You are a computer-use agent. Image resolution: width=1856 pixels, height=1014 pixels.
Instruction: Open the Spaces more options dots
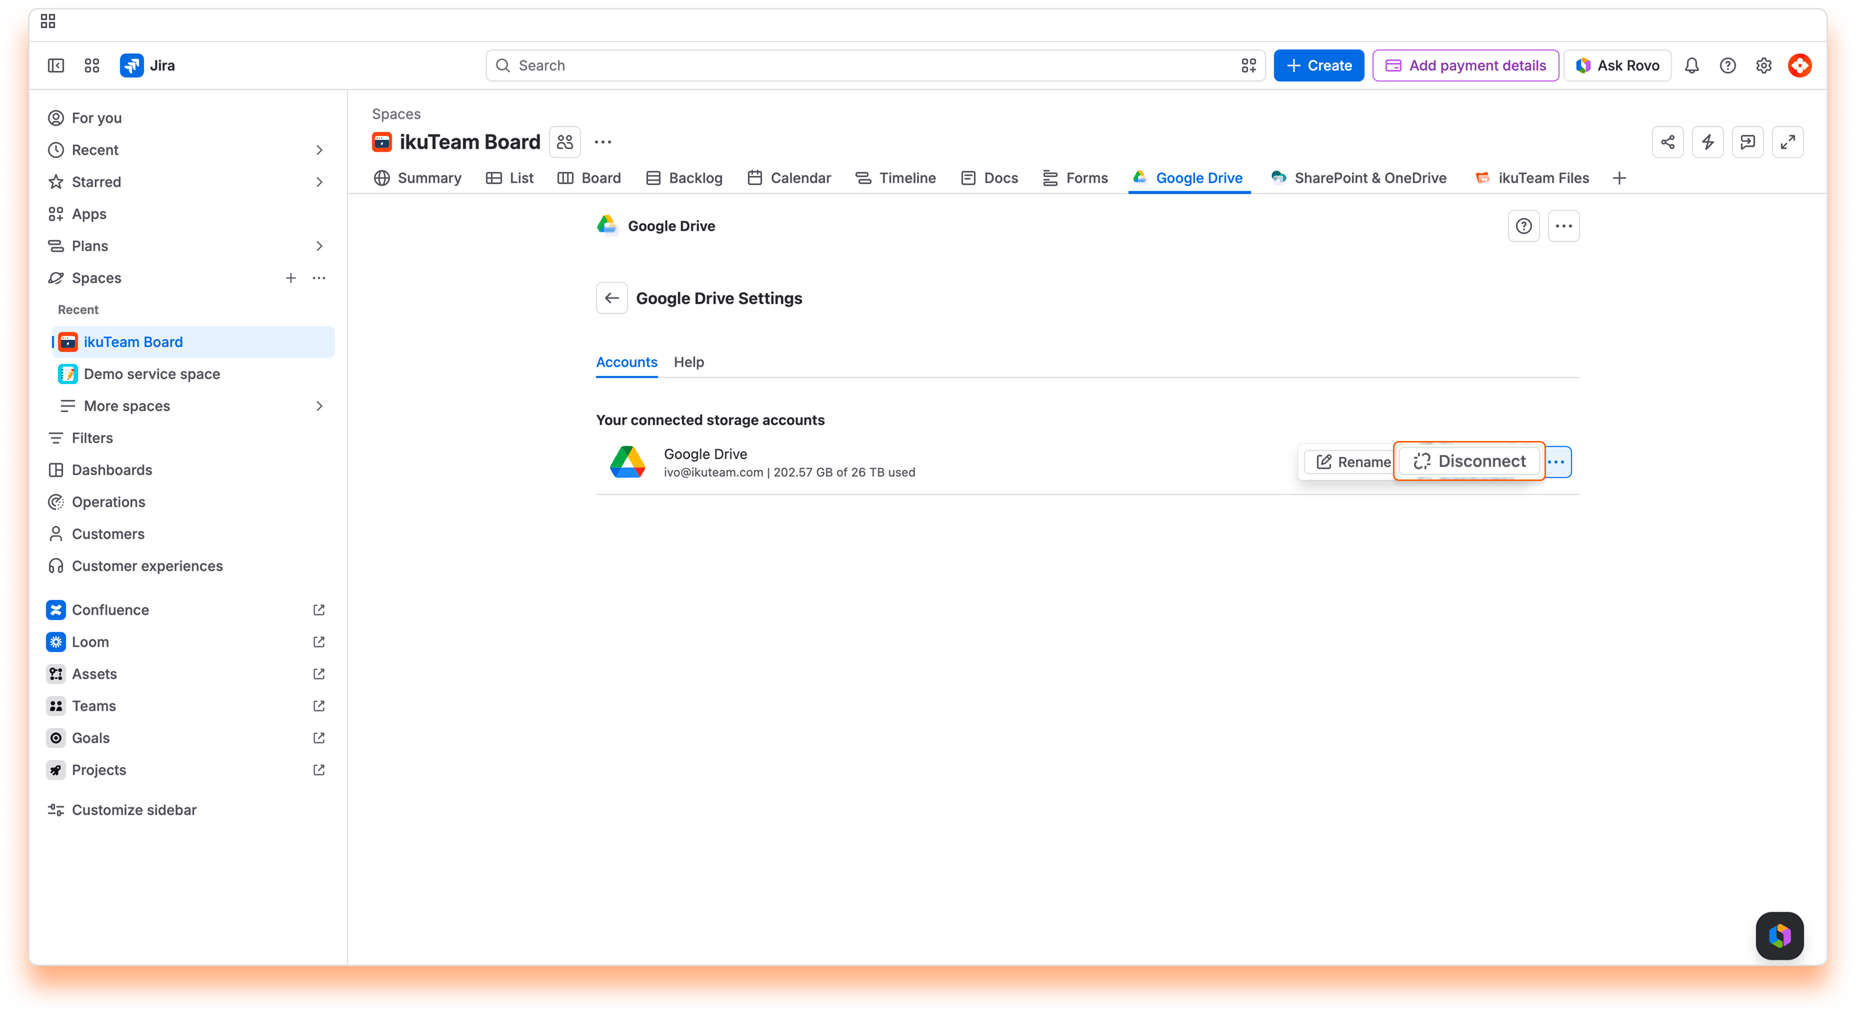(319, 278)
